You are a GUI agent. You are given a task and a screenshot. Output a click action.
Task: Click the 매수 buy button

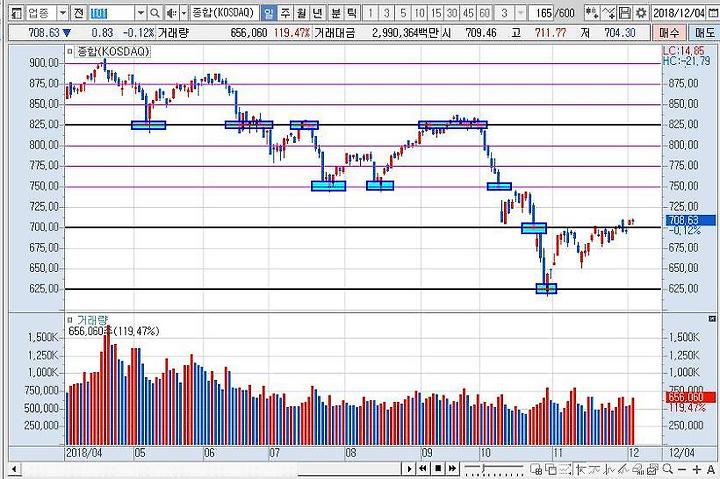(669, 33)
